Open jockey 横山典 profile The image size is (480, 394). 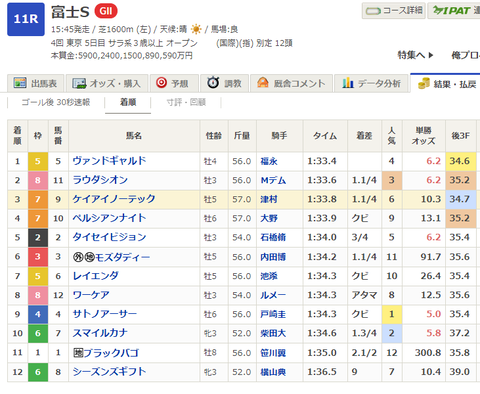coord(273,372)
